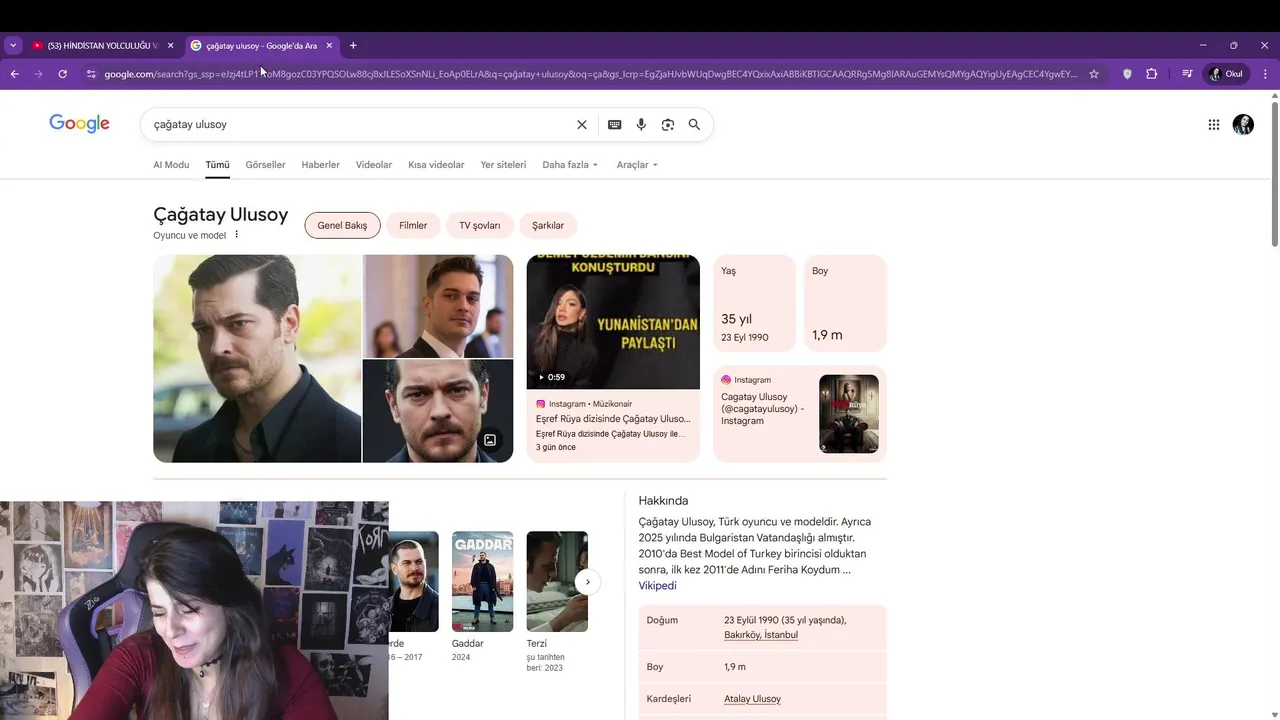Viewport: 1280px width, 720px height.
Task: Close the çağatay ulusoy Google tab
Action: point(329,45)
